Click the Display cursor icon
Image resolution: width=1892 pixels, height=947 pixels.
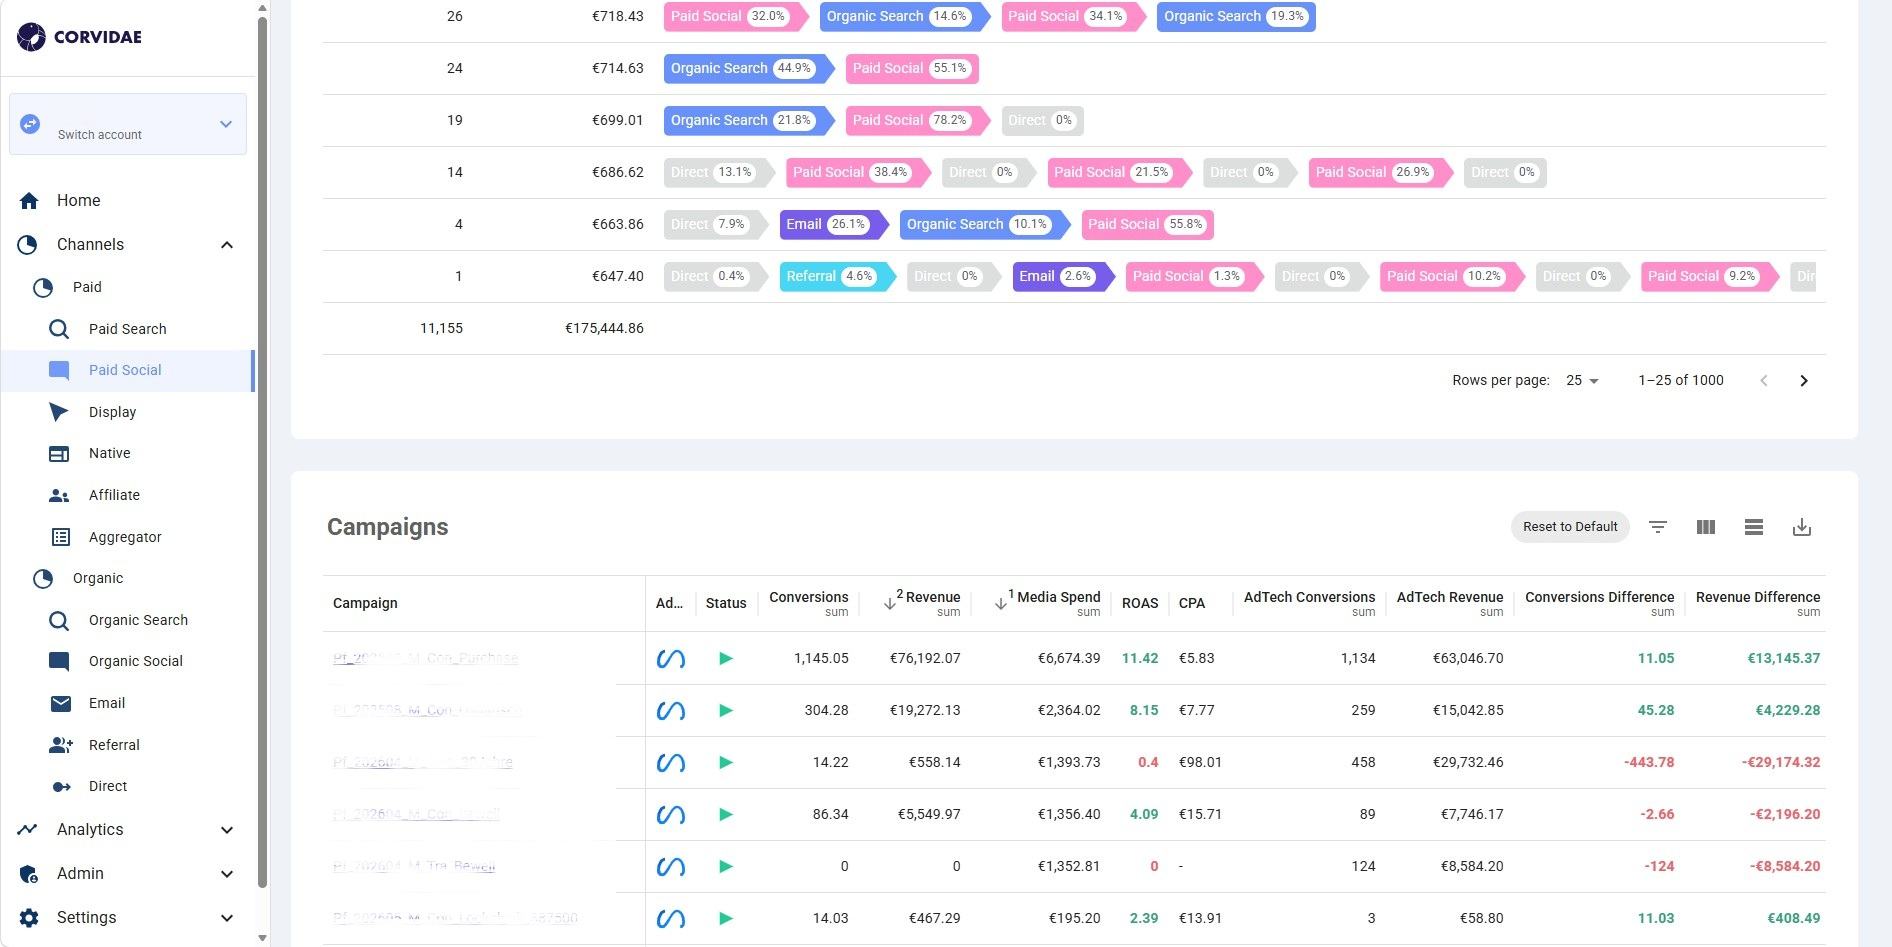click(59, 412)
